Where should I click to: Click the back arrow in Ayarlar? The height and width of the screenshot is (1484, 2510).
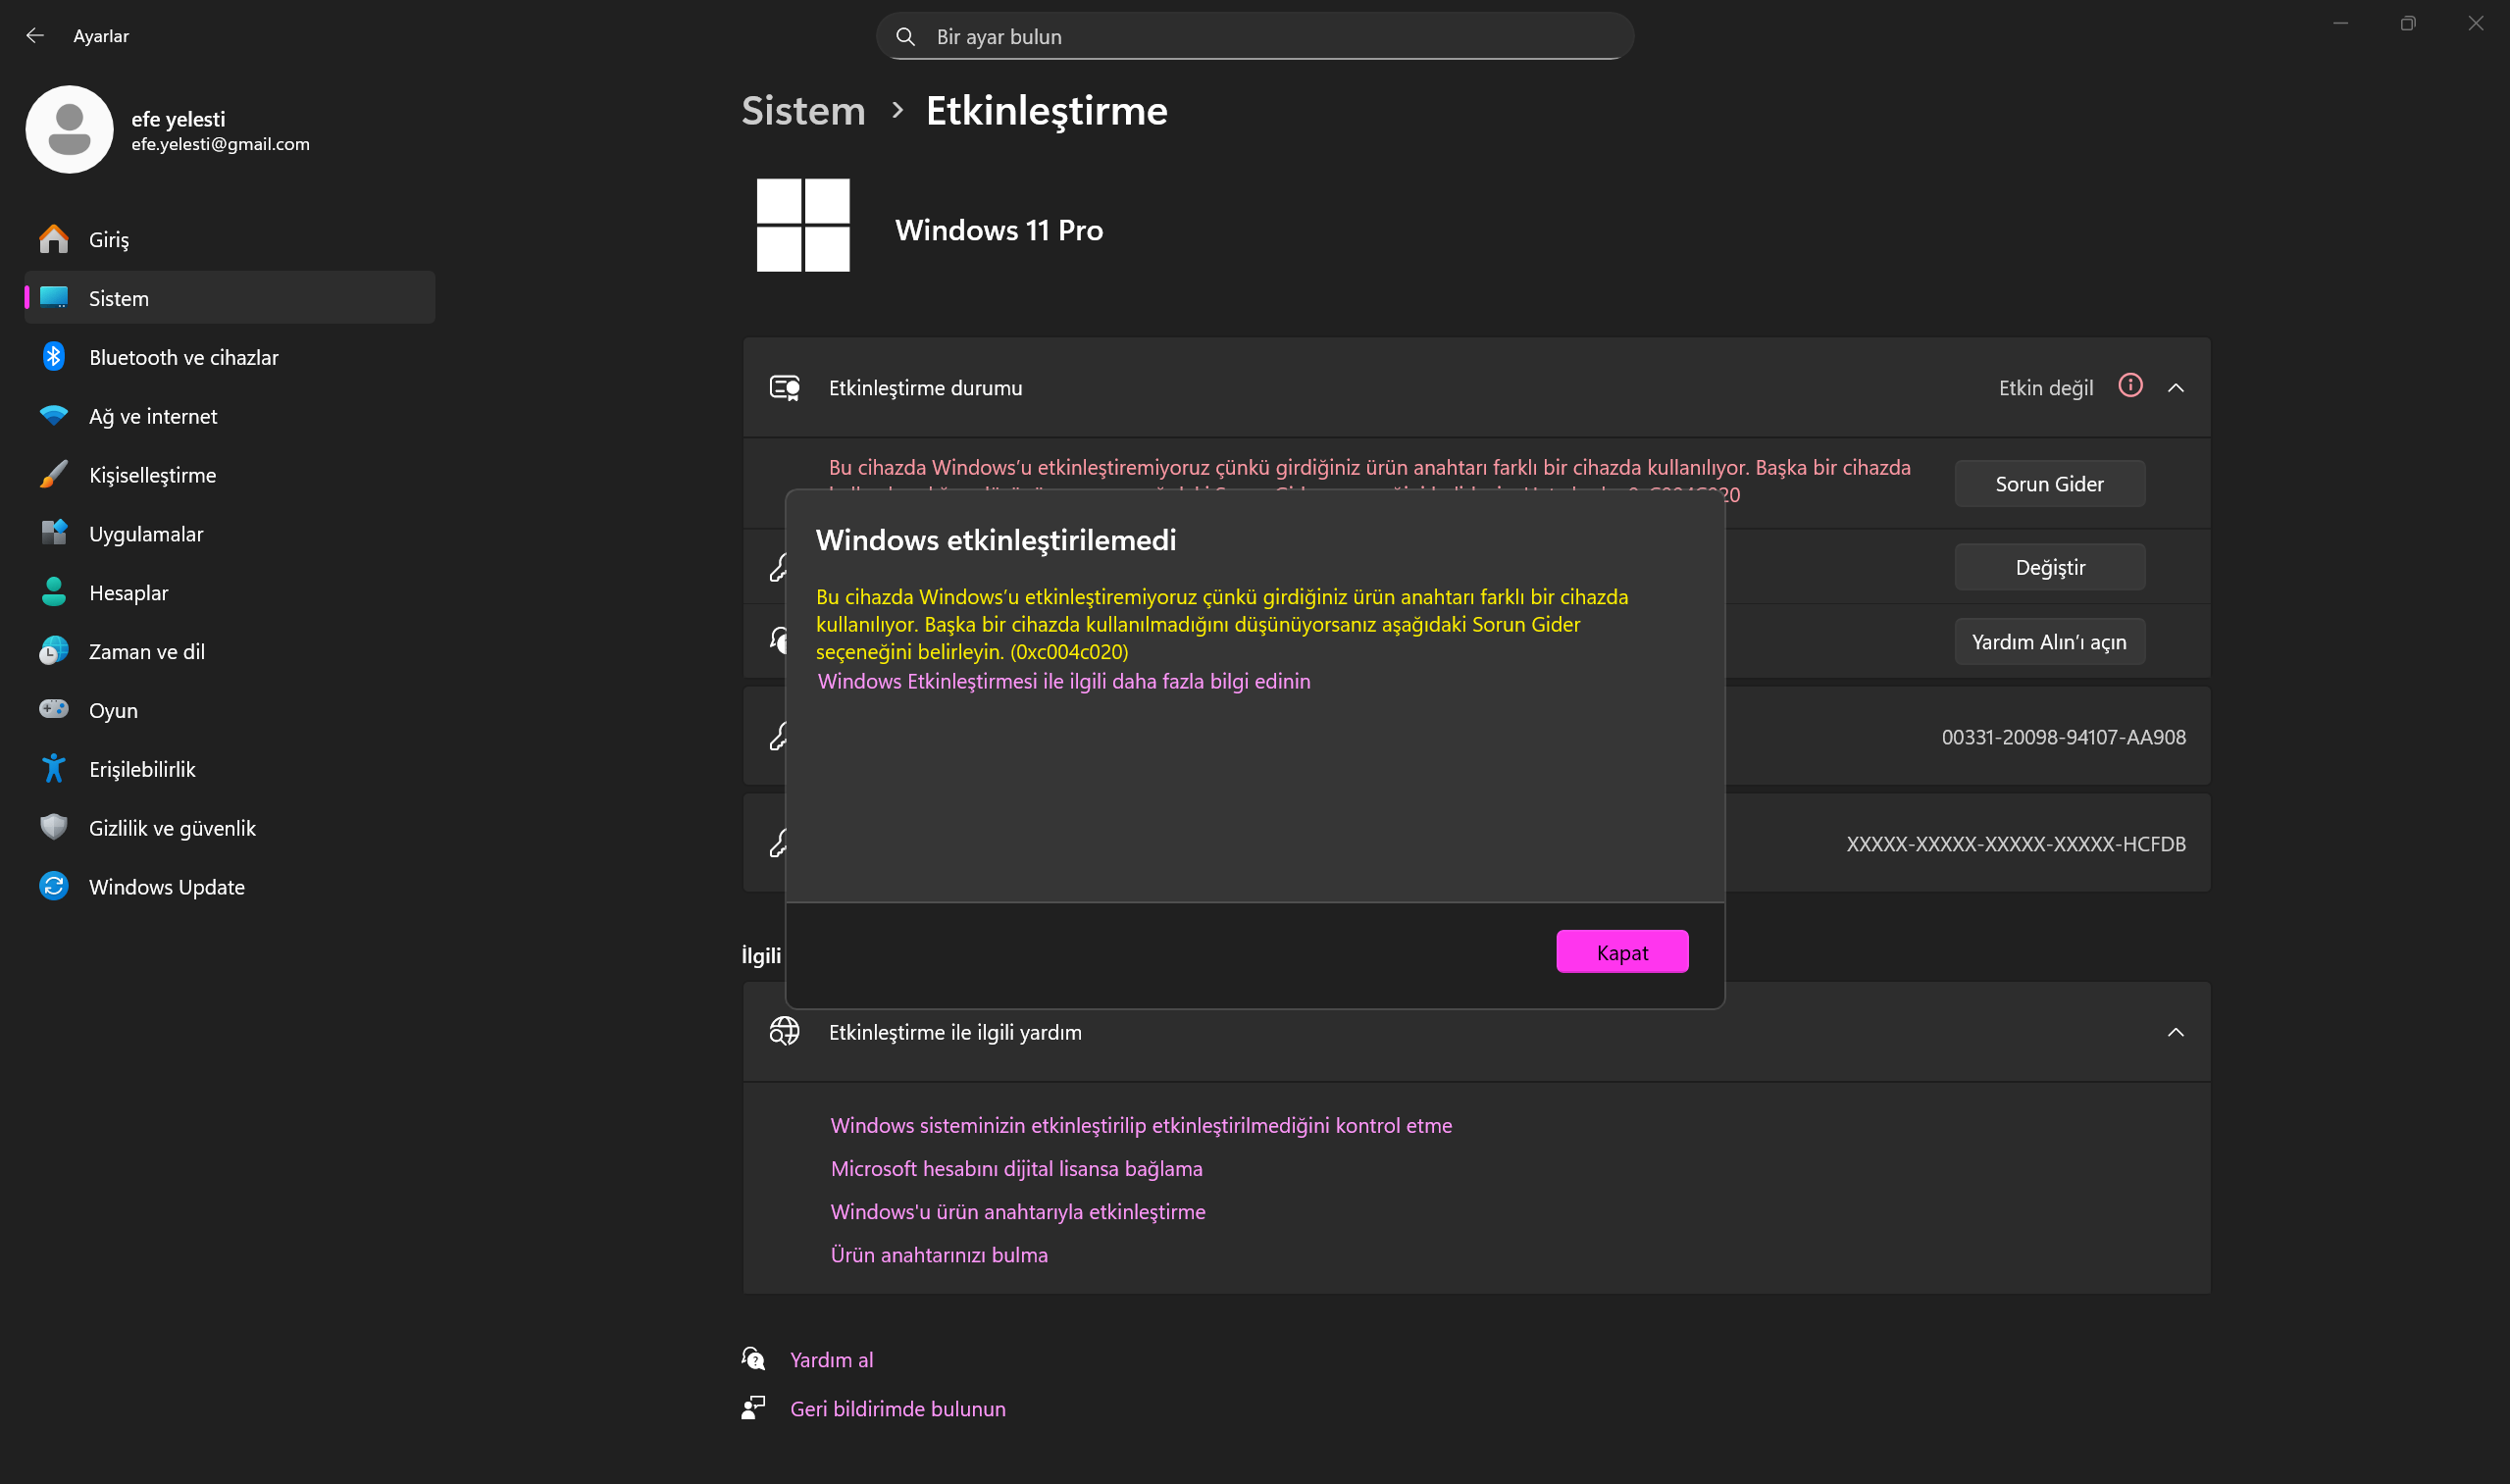coord(35,36)
